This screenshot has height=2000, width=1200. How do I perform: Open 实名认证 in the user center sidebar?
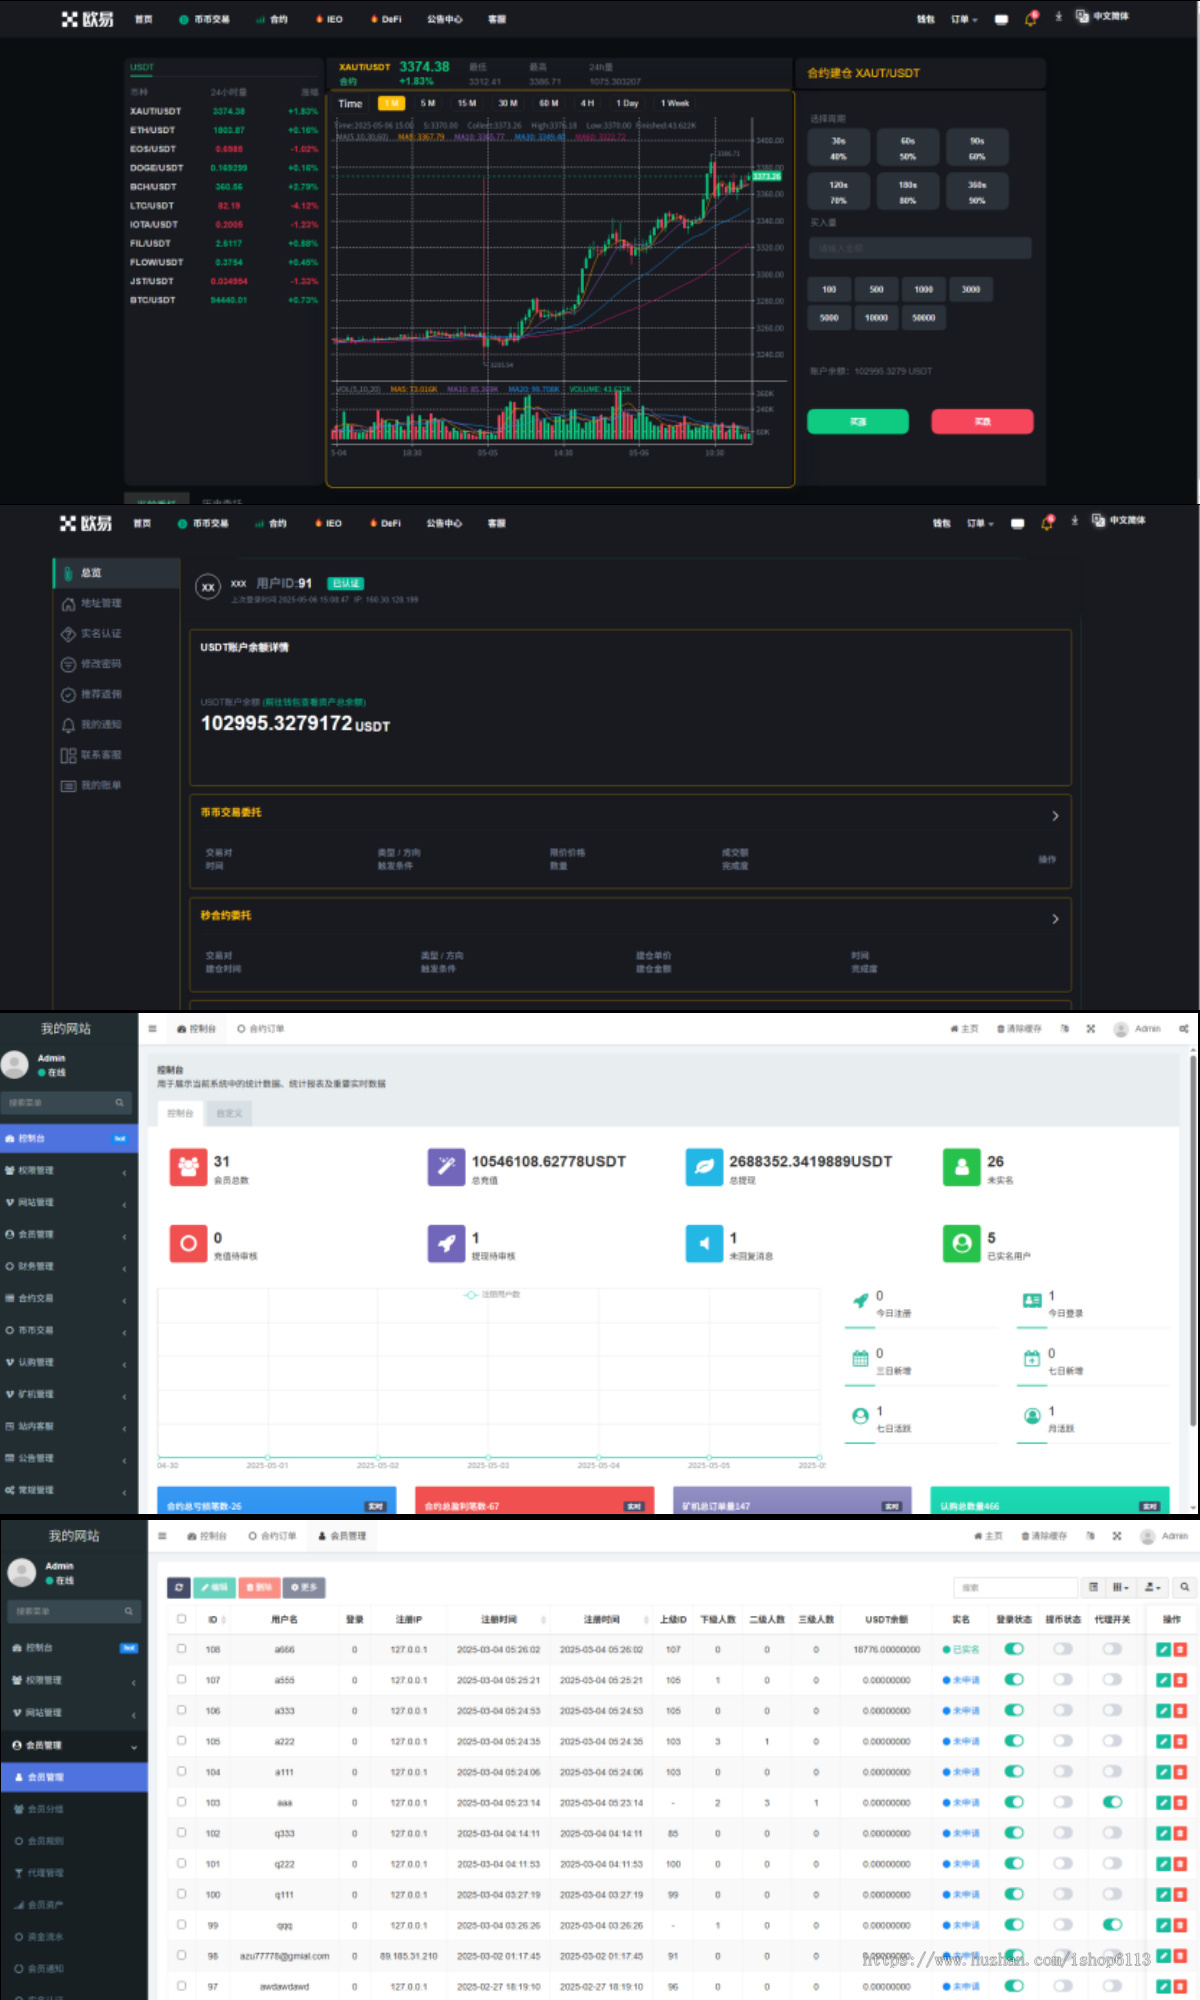[x=91, y=633]
